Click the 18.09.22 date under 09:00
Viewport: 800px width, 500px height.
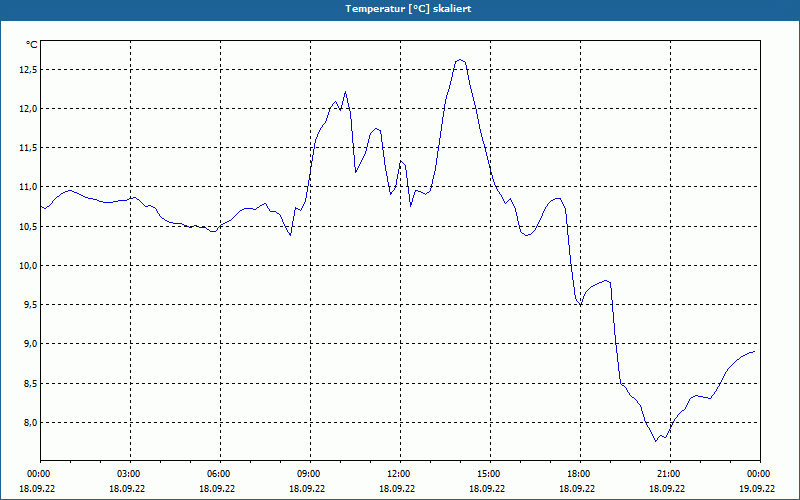pyautogui.click(x=307, y=488)
